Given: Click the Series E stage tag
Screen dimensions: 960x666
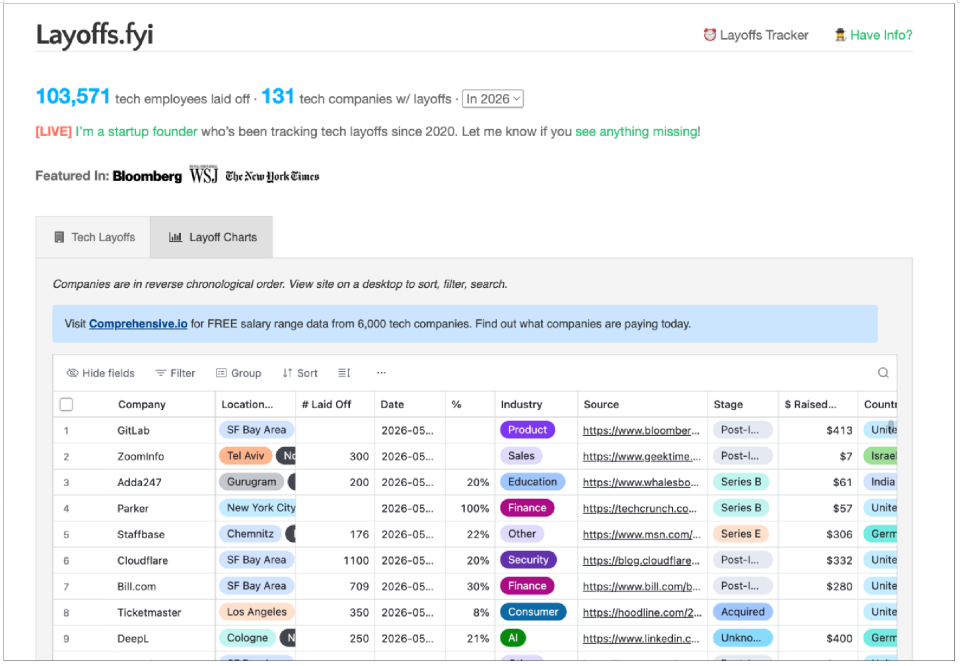Looking at the screenshot, I should 741,534.
